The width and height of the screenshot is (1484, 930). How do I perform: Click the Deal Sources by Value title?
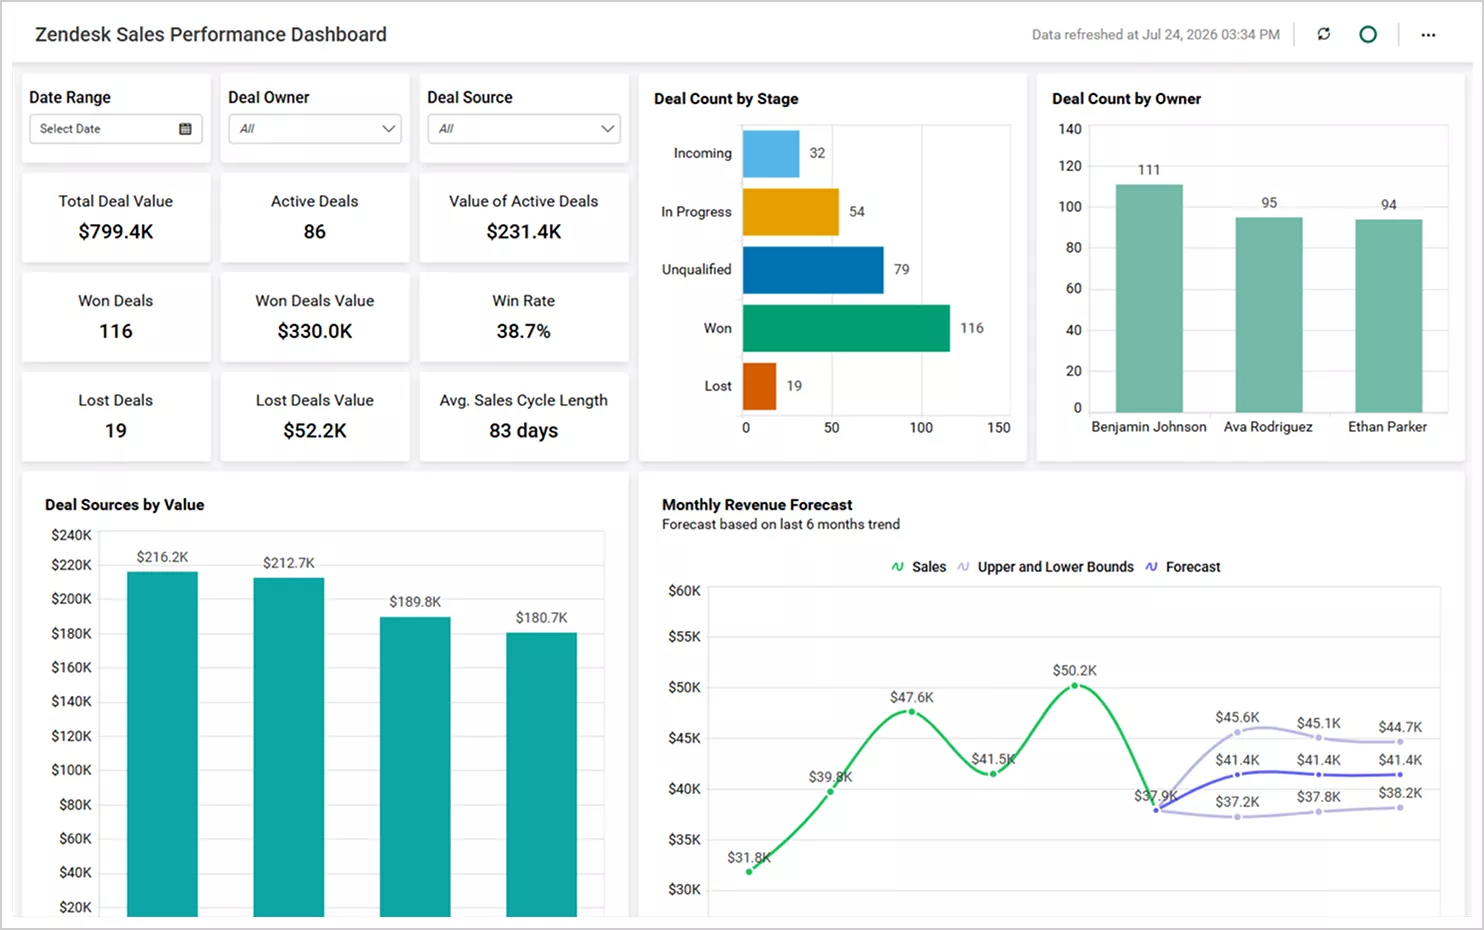(x=125, y=505)
